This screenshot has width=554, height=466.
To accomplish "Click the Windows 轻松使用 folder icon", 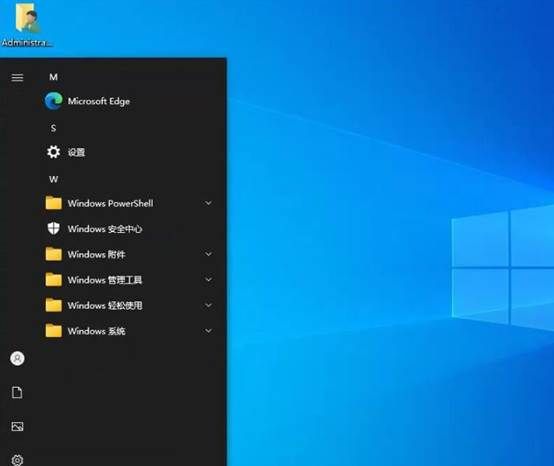I will [x=54, y=305].
